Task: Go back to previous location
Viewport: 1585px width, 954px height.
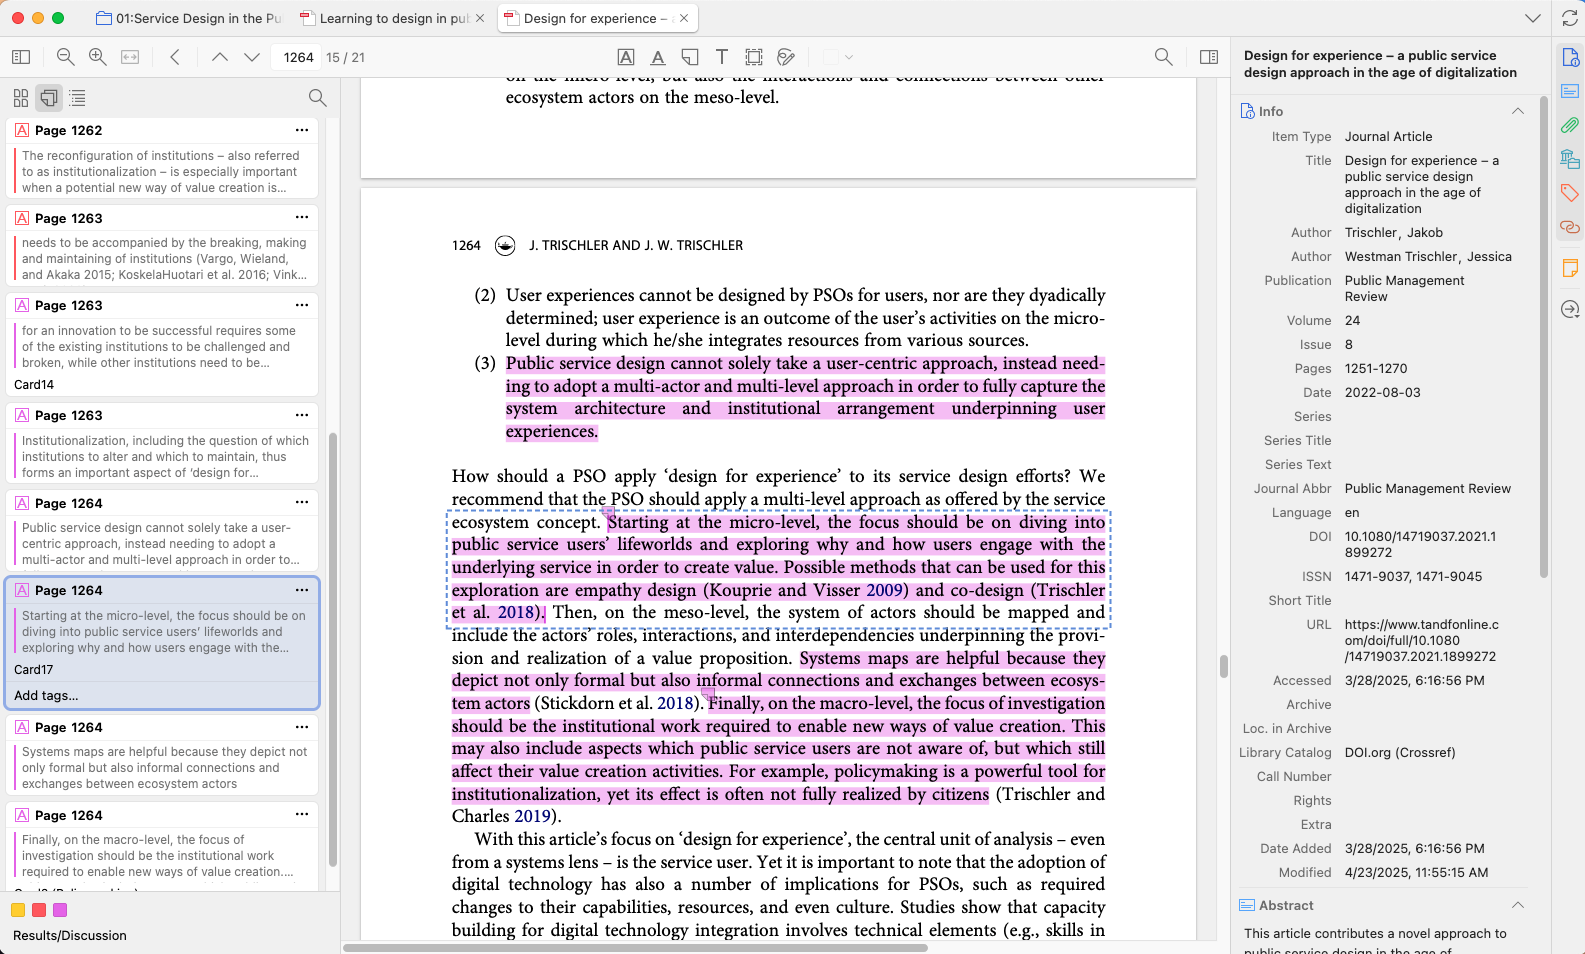Action: click(x=175, y=57)
